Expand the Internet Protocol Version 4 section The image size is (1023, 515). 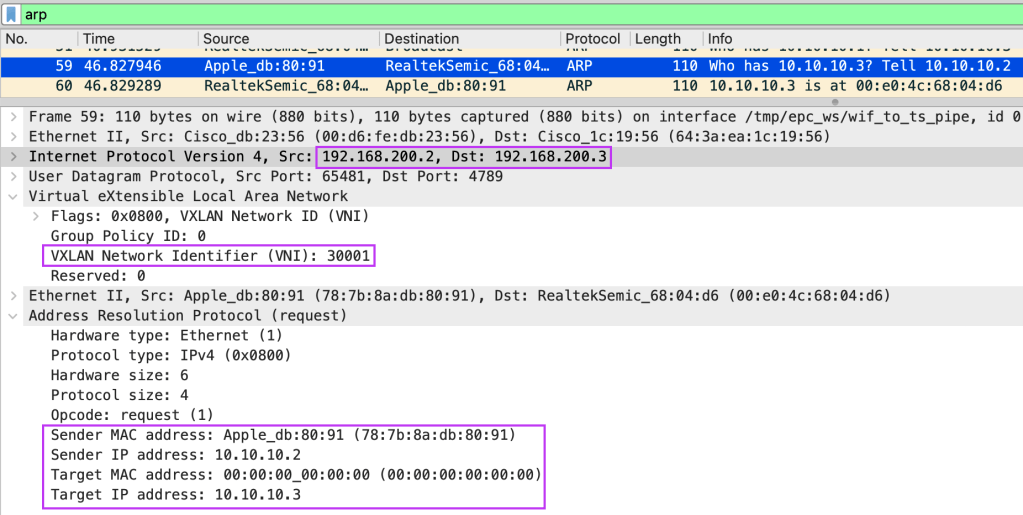(13, 156)
